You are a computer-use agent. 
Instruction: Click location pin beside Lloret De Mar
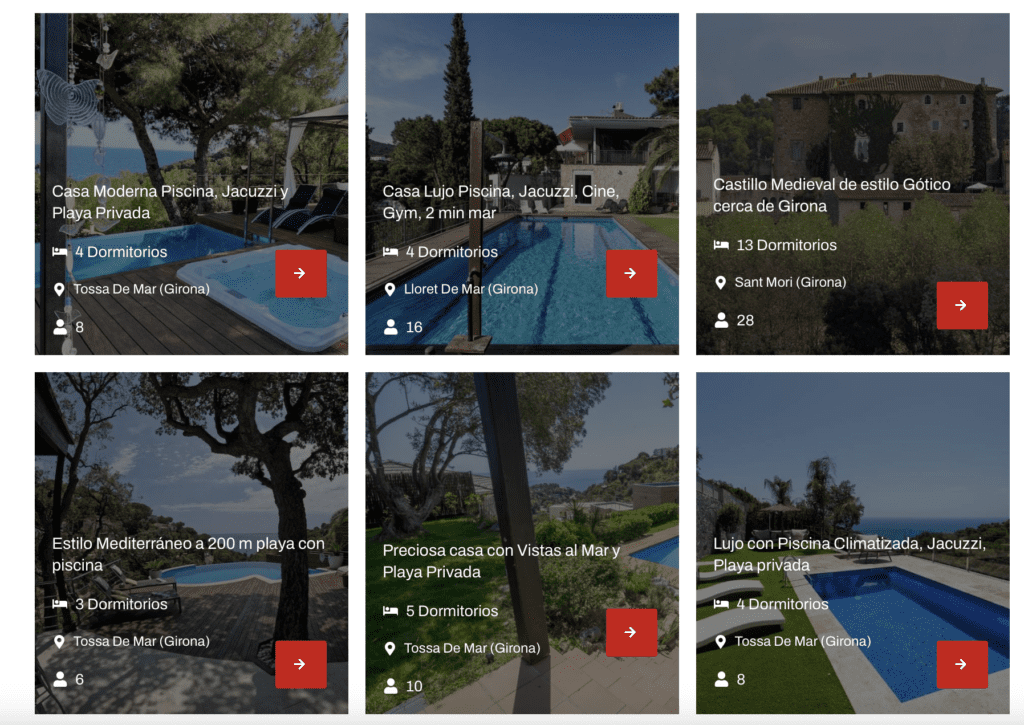coord(390,289)
